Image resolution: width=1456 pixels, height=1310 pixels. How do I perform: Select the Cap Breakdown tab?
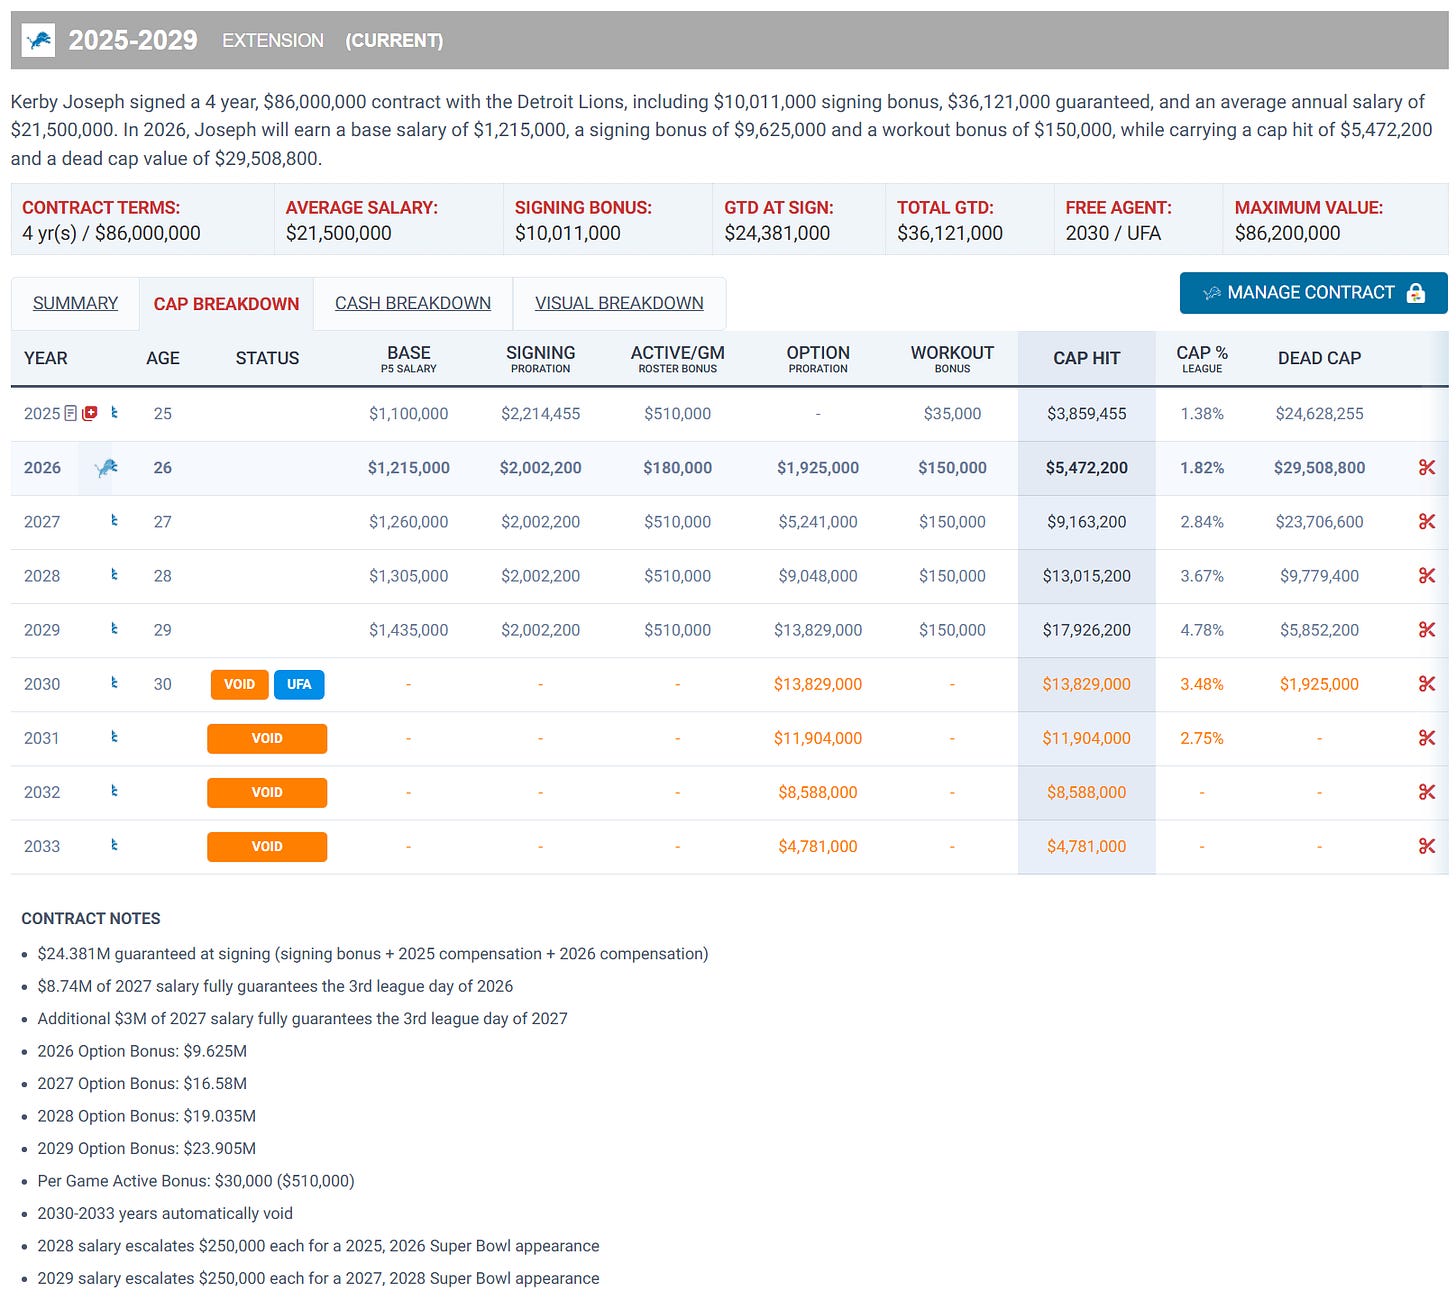(x=226, y=304)
